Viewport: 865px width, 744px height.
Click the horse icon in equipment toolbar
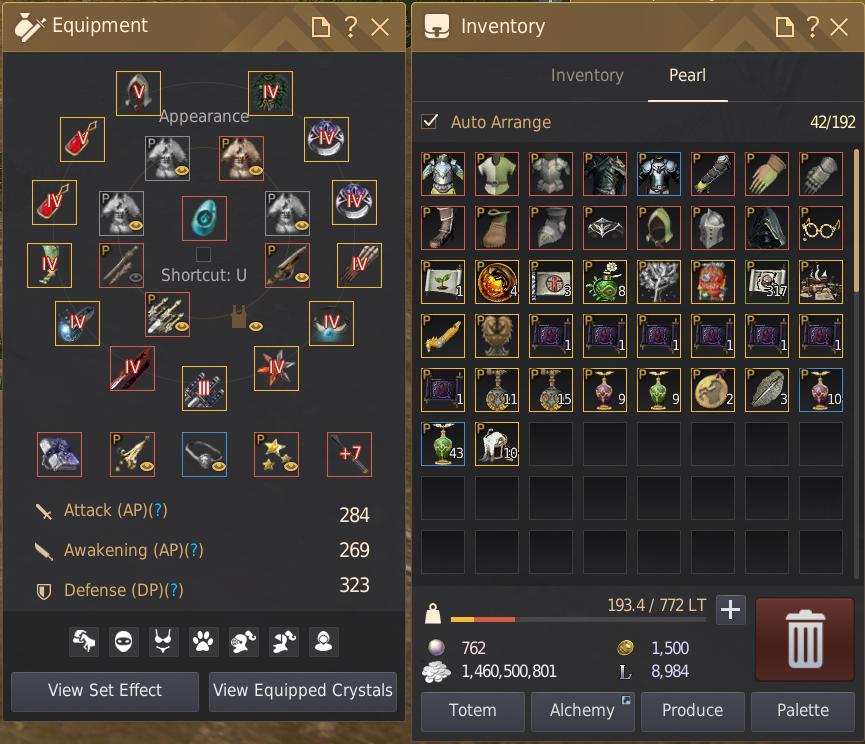click(84, 641)
